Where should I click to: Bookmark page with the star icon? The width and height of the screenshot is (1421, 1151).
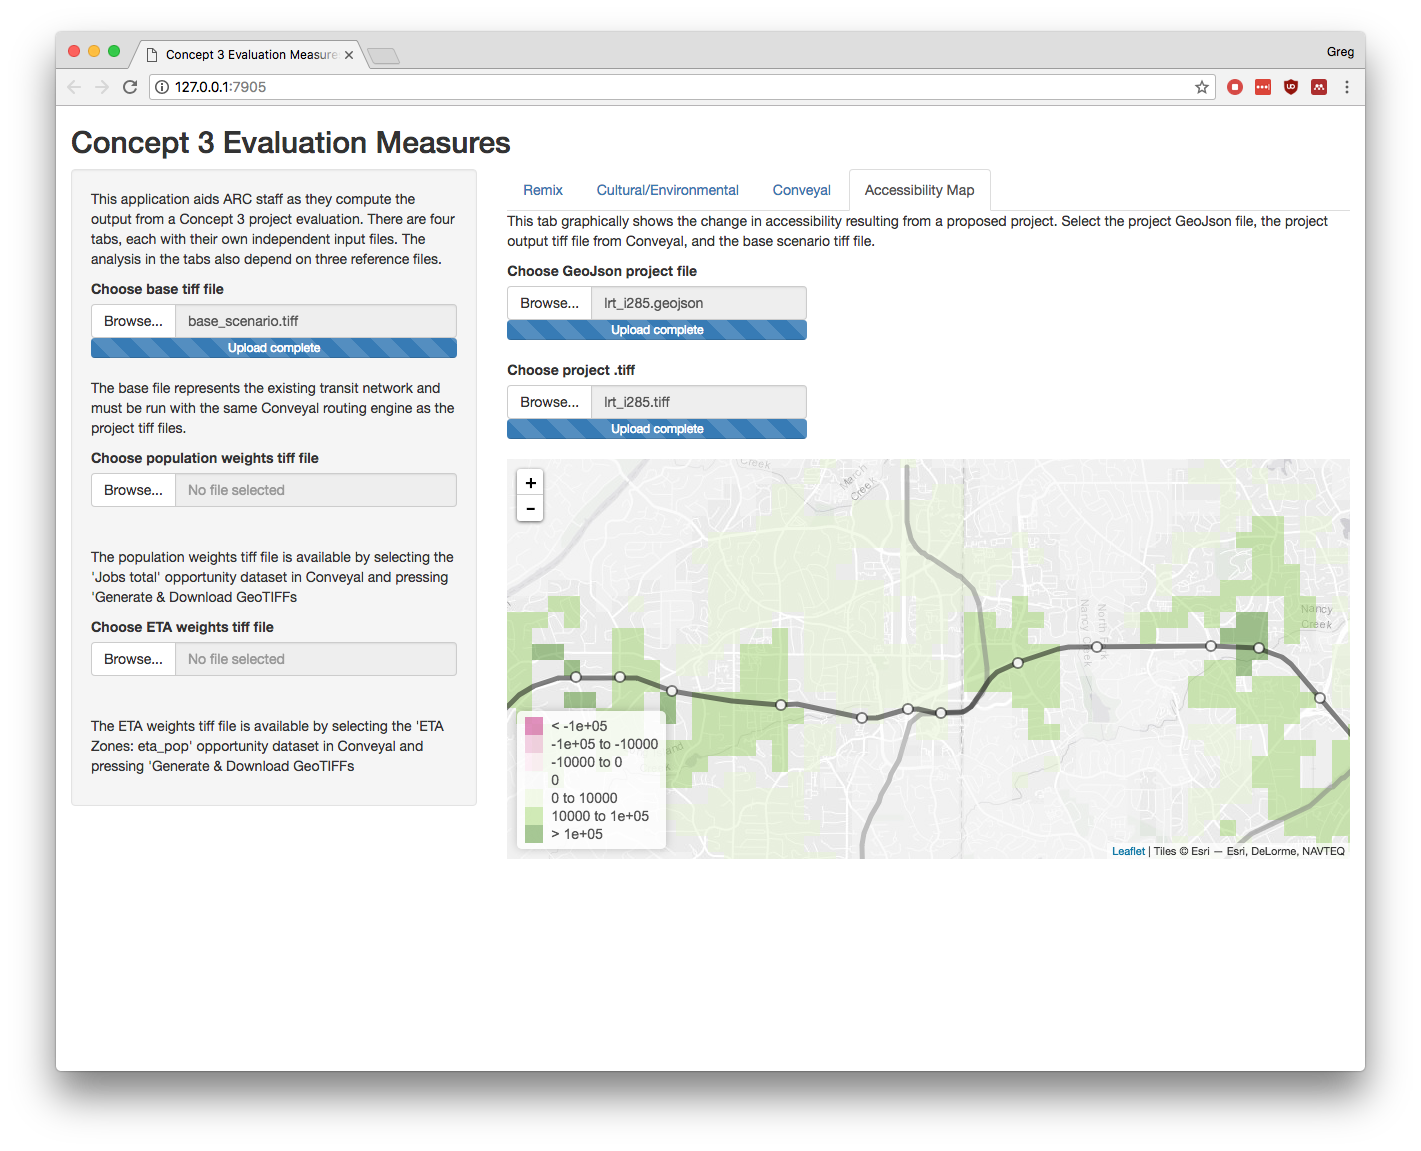[1202, 87]
